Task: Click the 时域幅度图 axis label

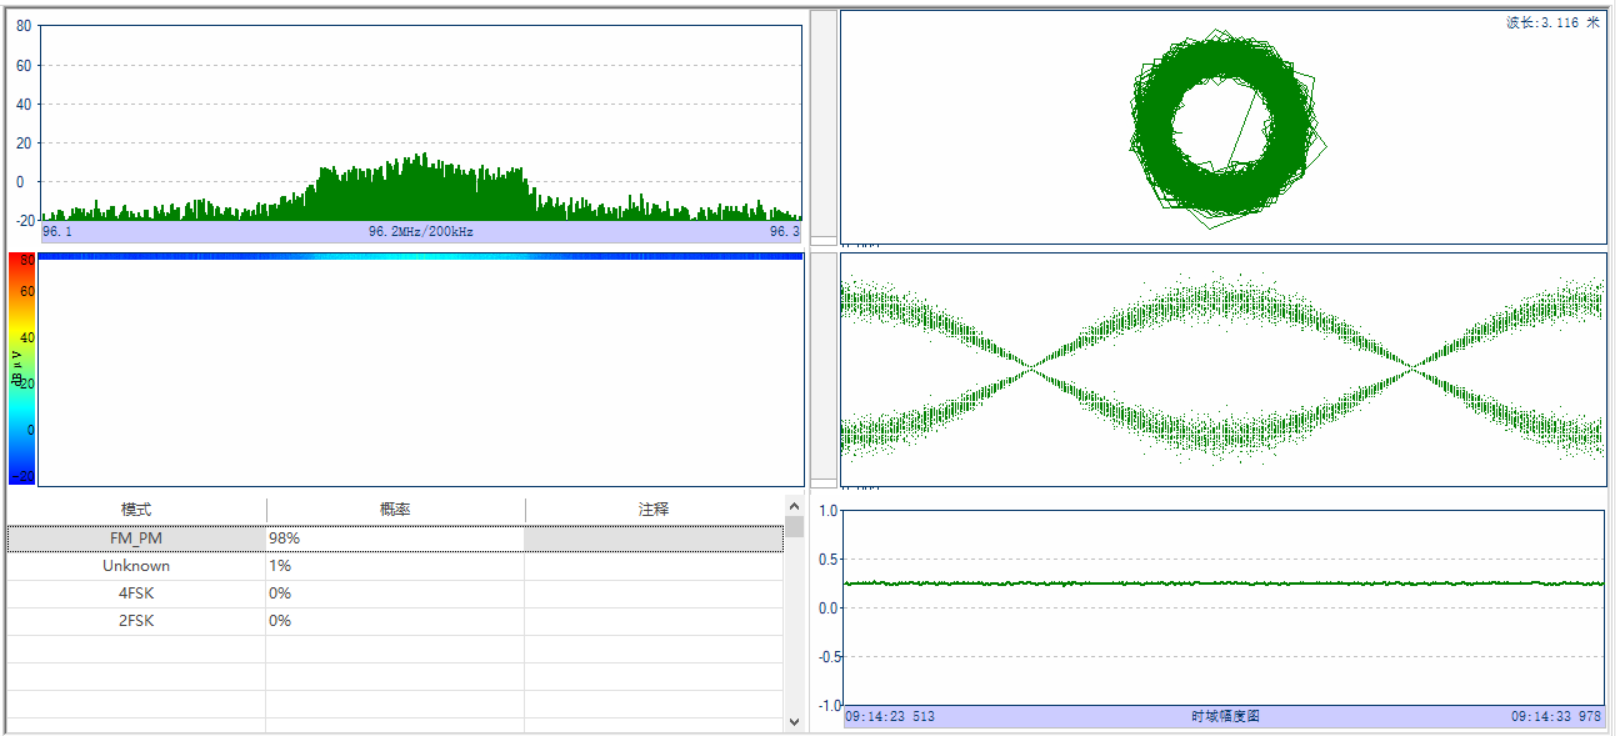Action: pos(1225,717)
